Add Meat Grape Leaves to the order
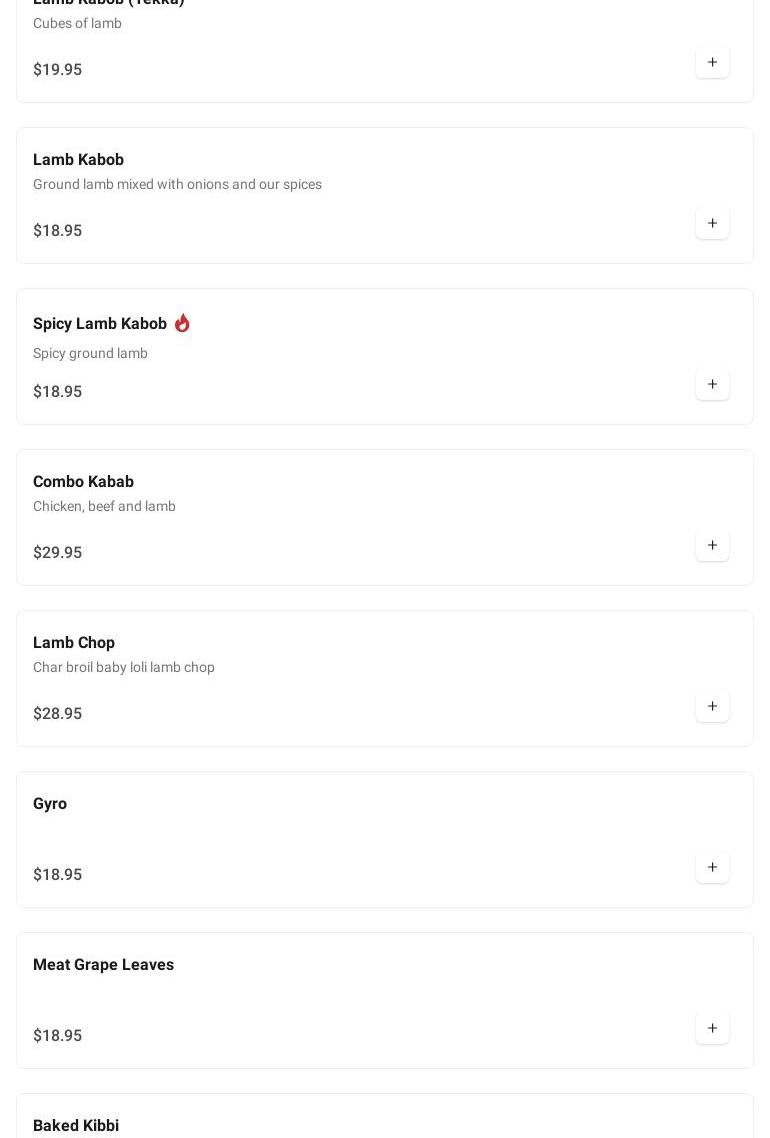770x1138 pixels. pyautogui.click(x=712, y=1029)
